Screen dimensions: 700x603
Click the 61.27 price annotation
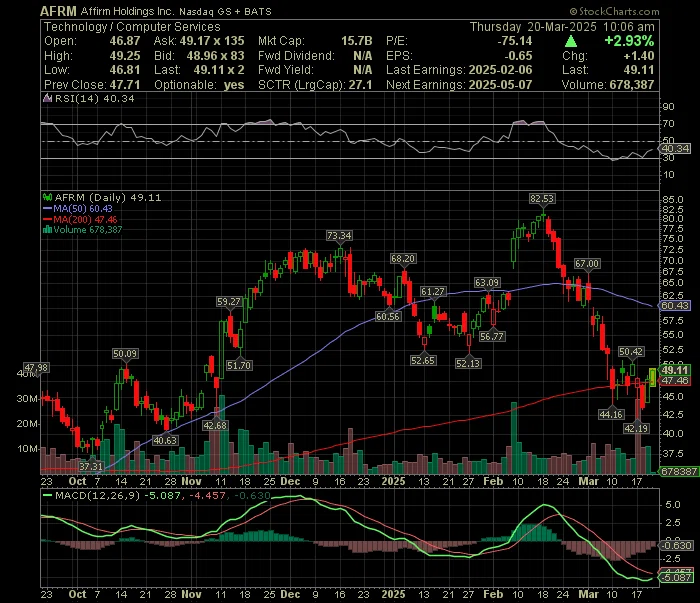[433, 291]
